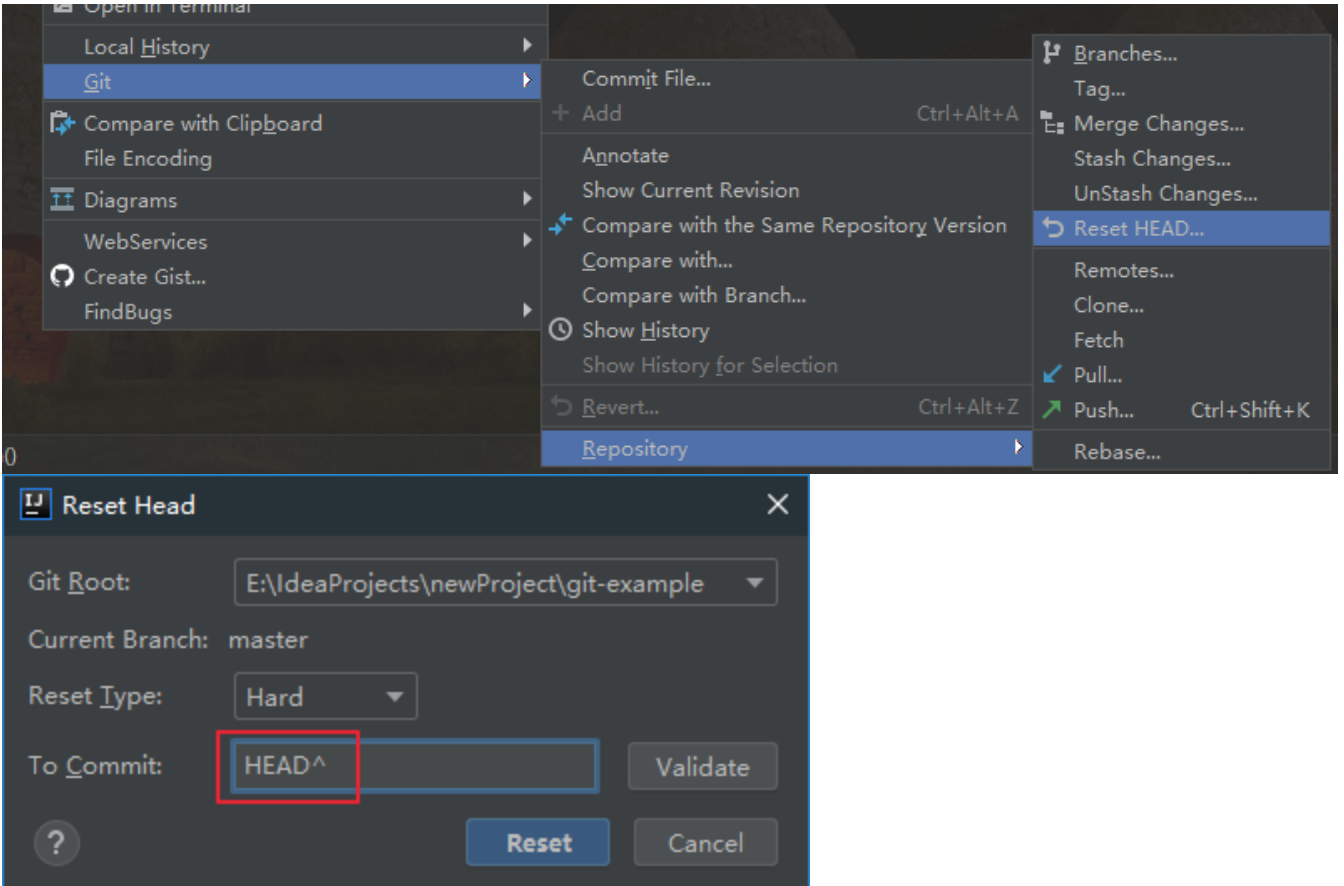
Task: Click the To Commit input field
Action: 415,766
